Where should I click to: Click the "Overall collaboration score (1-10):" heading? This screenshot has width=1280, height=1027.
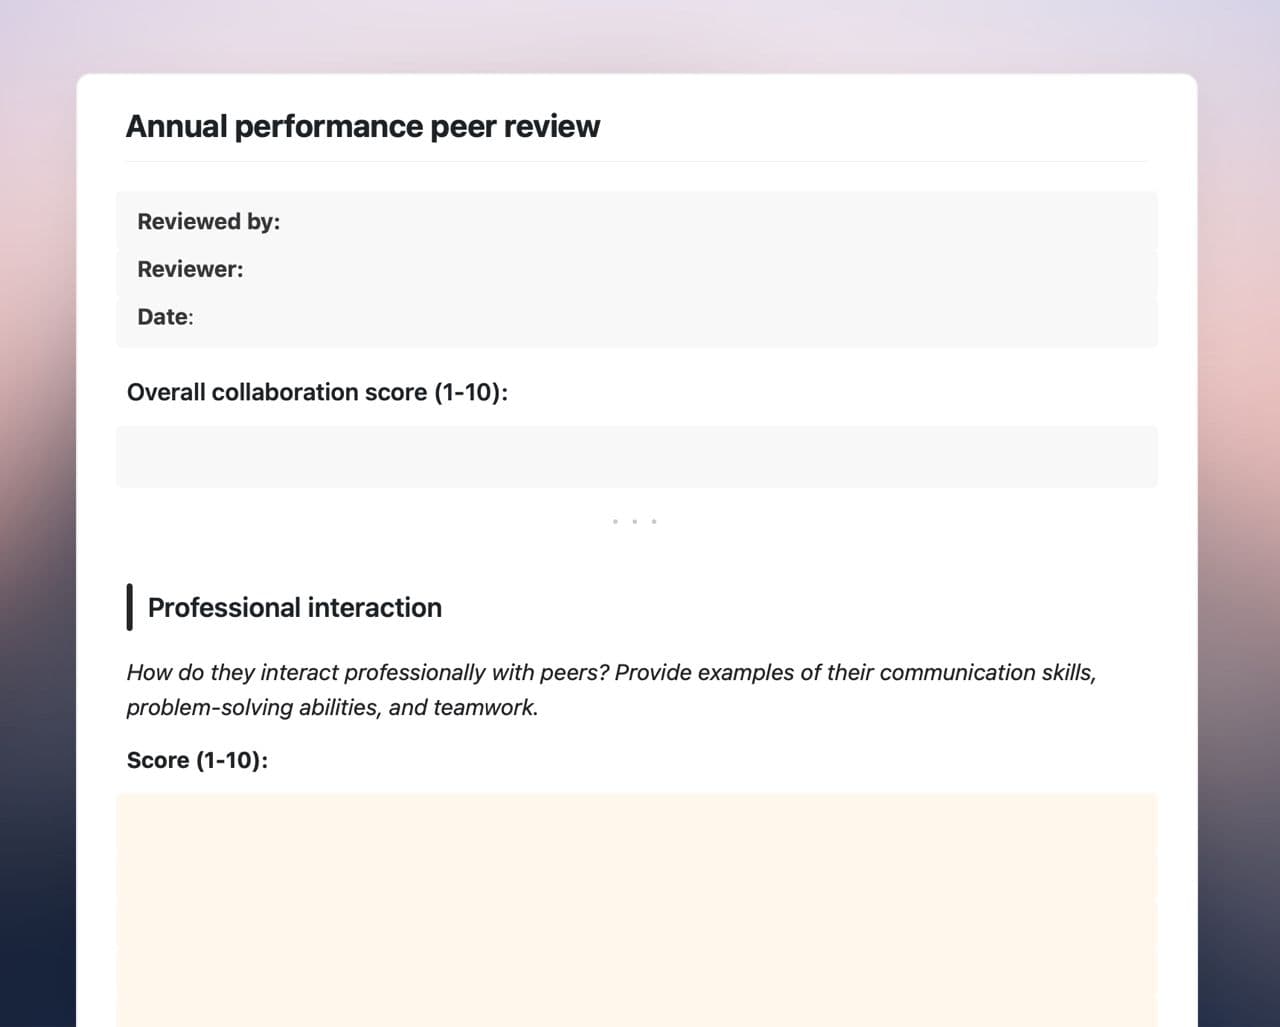317,392
